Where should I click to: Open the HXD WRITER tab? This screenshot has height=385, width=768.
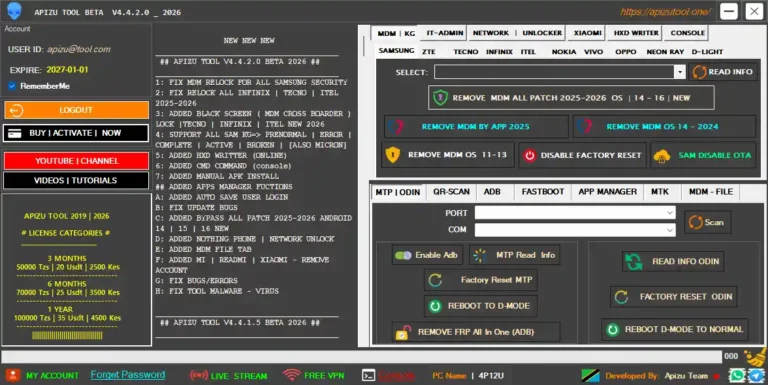[636, 33]
